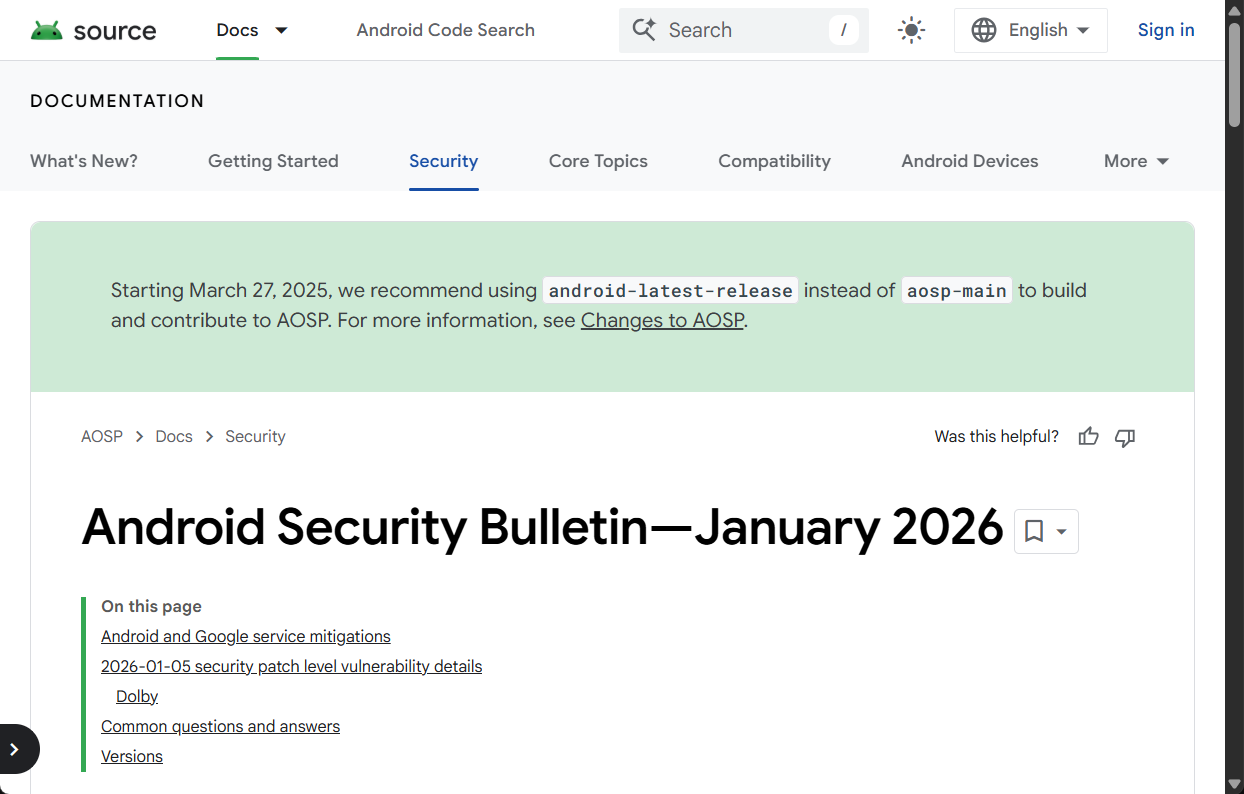Image resolution: width=1244 pixels, height=794 pixels.
Task: Open the Docs dropdown menu
Action: [252, 30]
